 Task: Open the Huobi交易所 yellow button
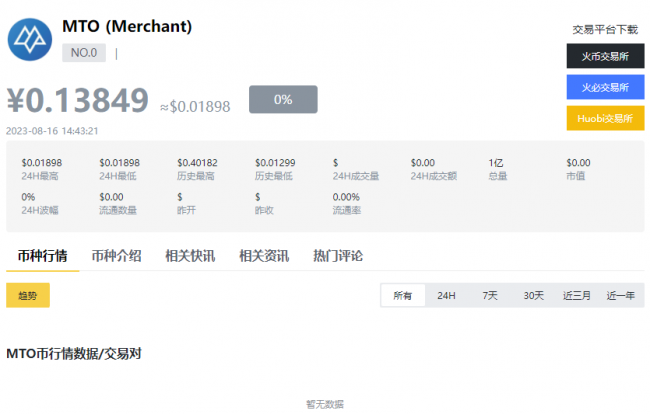[x=605, y=118]
